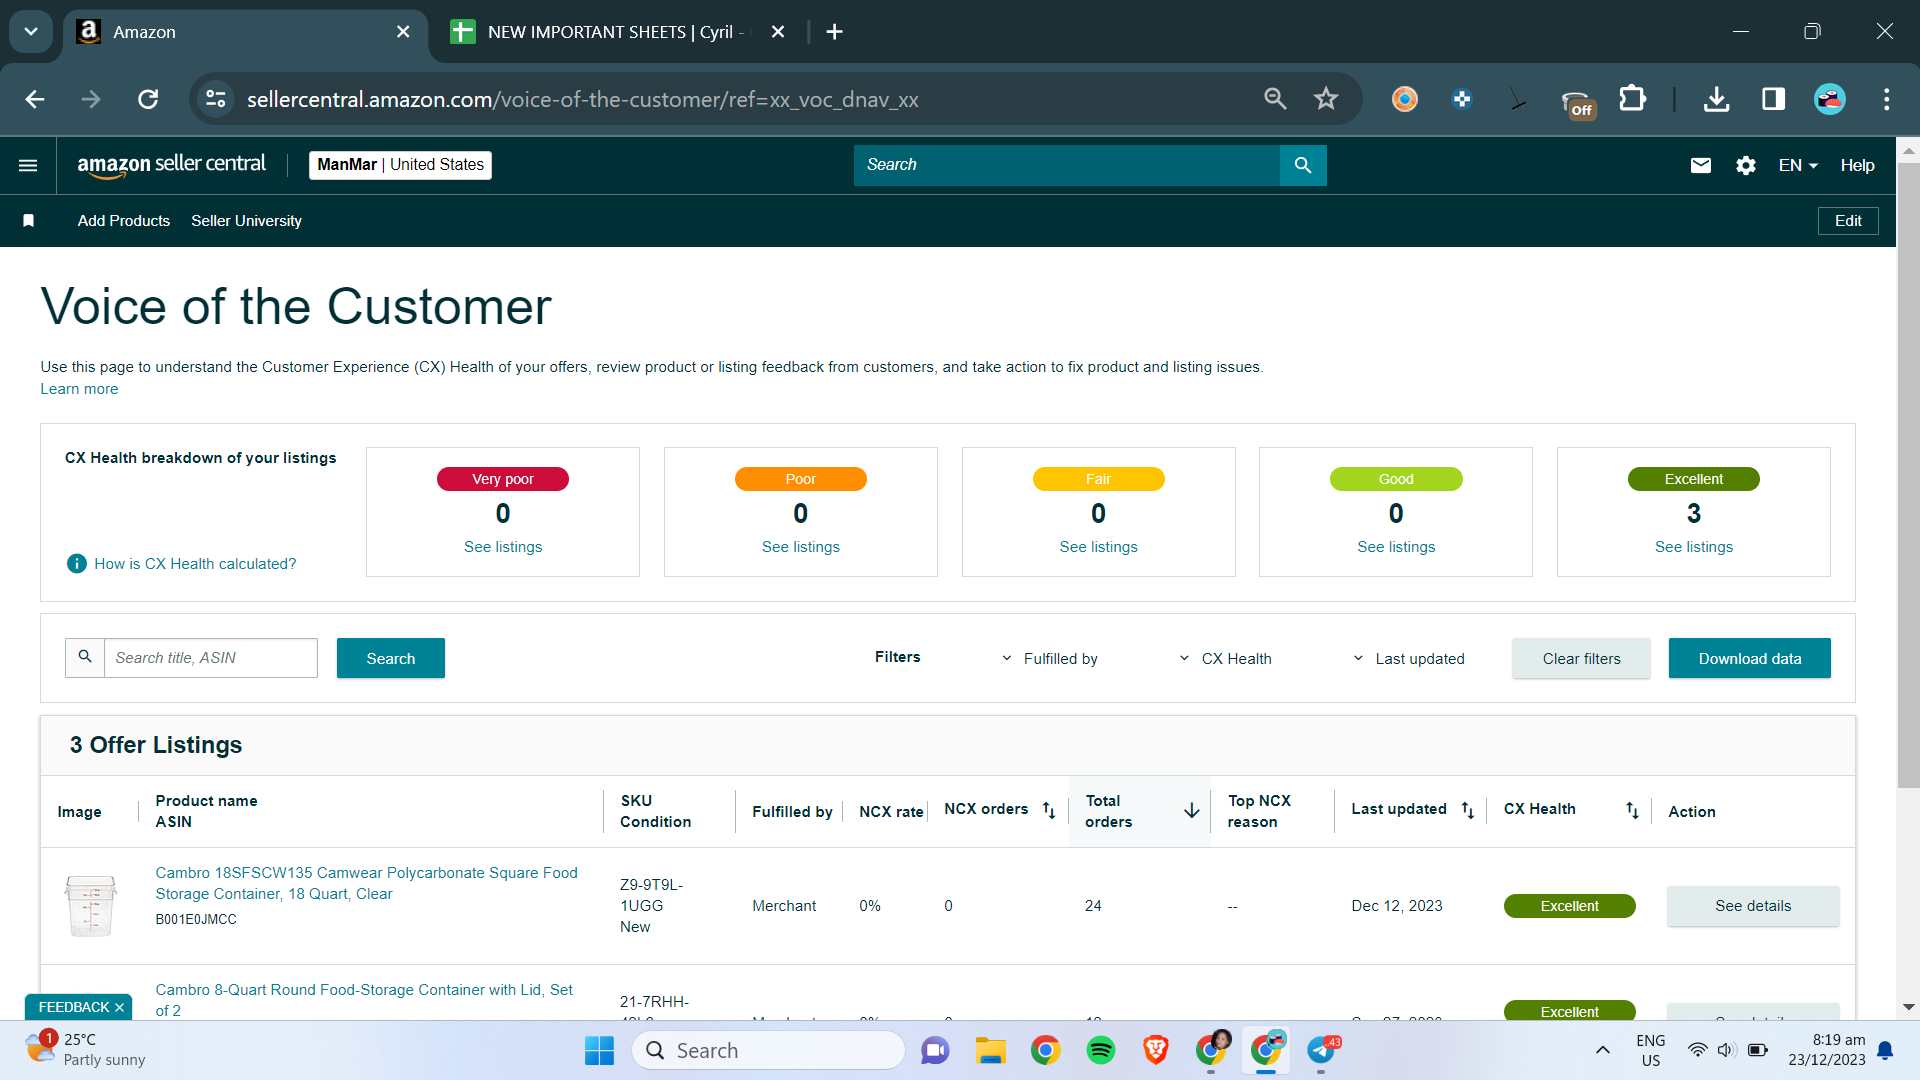Click the teal search magnifier button
The height and width of the screenshot is (1080, 1920).
tap(1303, 165)
